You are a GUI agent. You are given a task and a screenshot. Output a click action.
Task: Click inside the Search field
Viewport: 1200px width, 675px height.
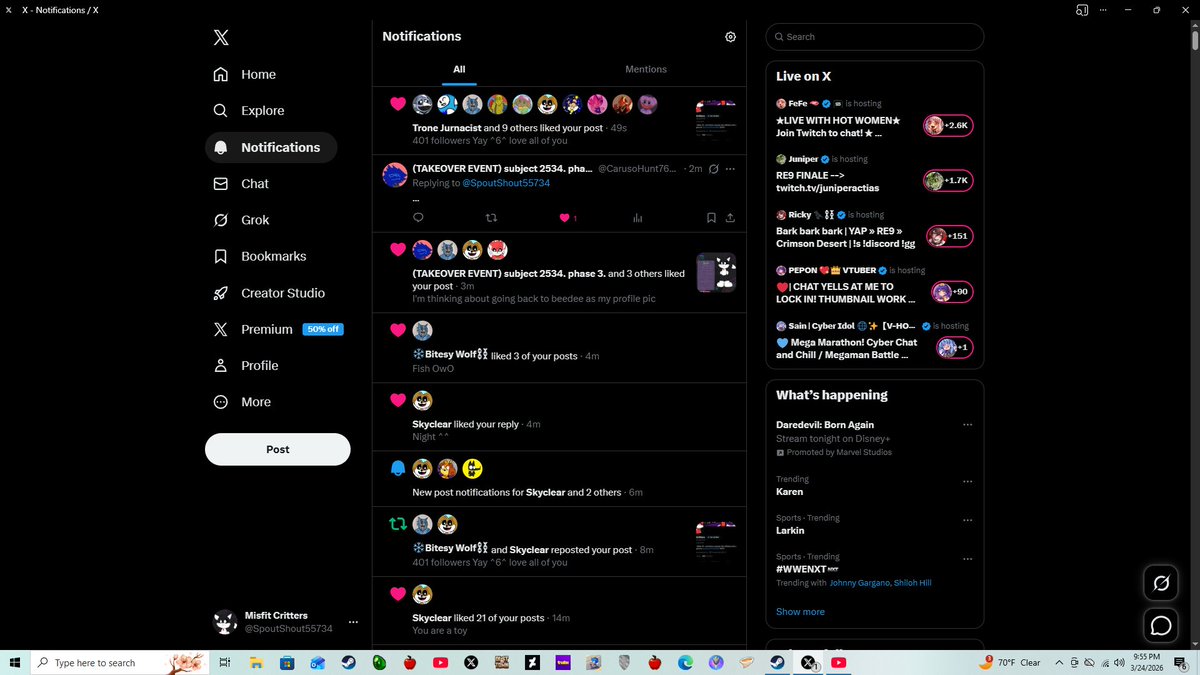[x=875, y=37]
